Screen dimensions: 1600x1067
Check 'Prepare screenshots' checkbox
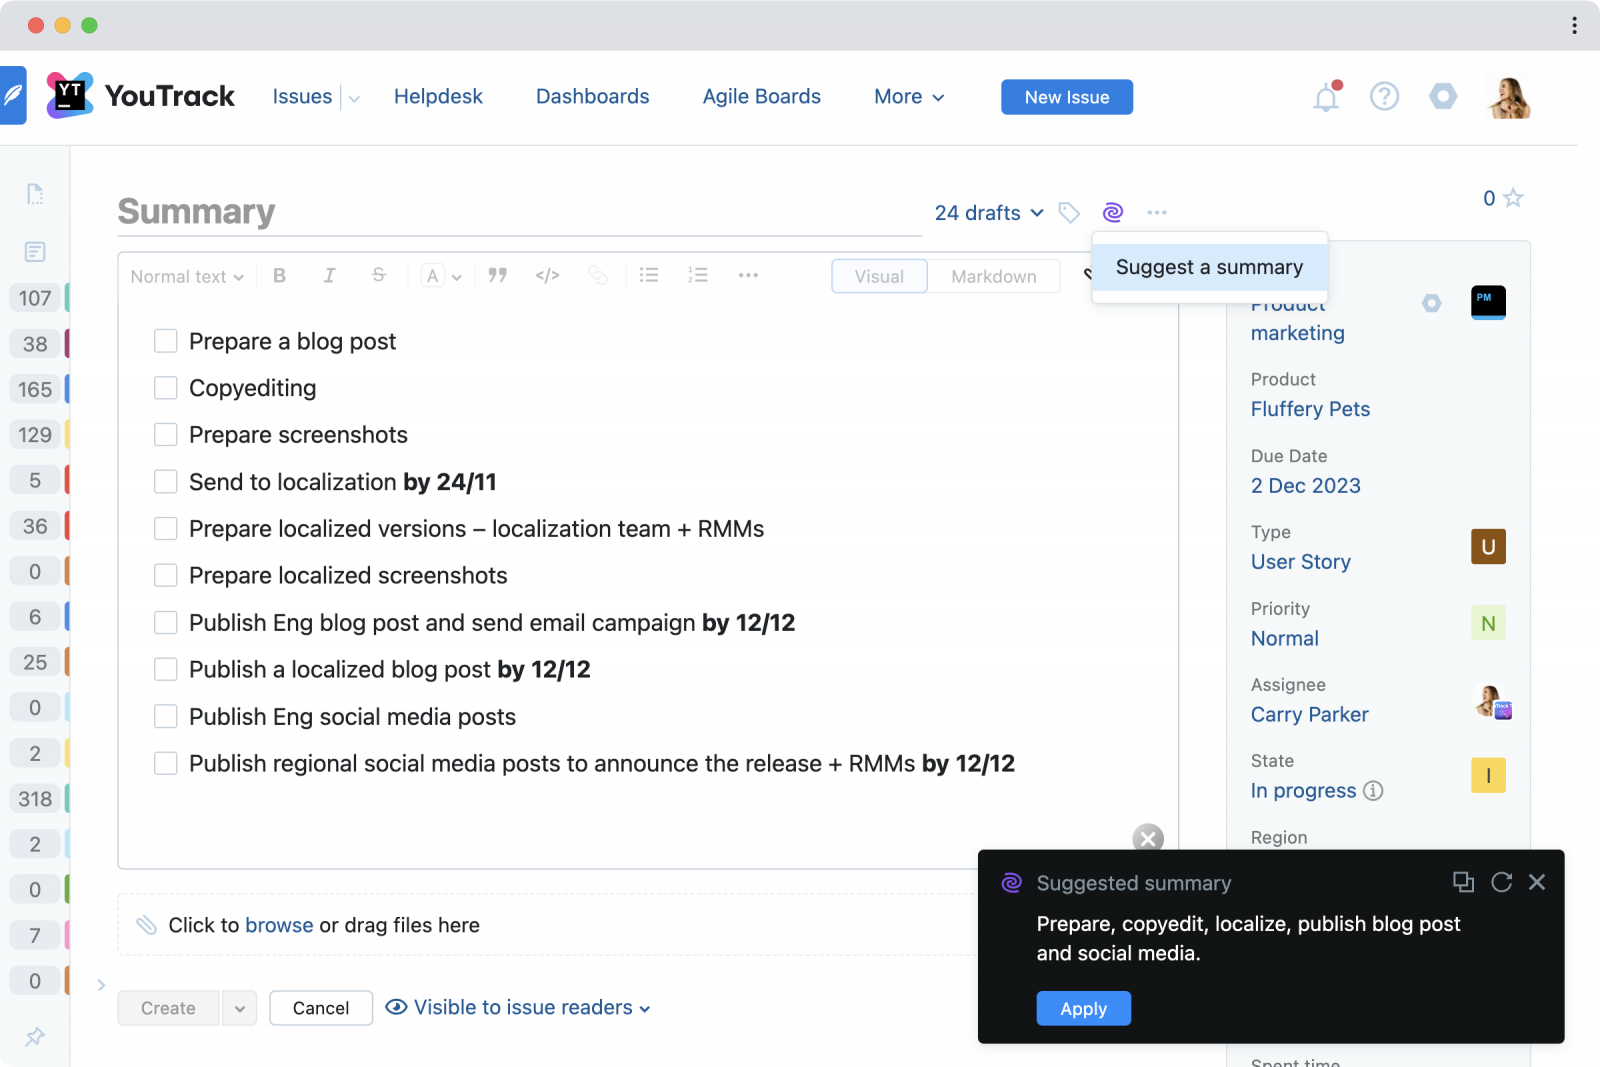click(166, 435)
